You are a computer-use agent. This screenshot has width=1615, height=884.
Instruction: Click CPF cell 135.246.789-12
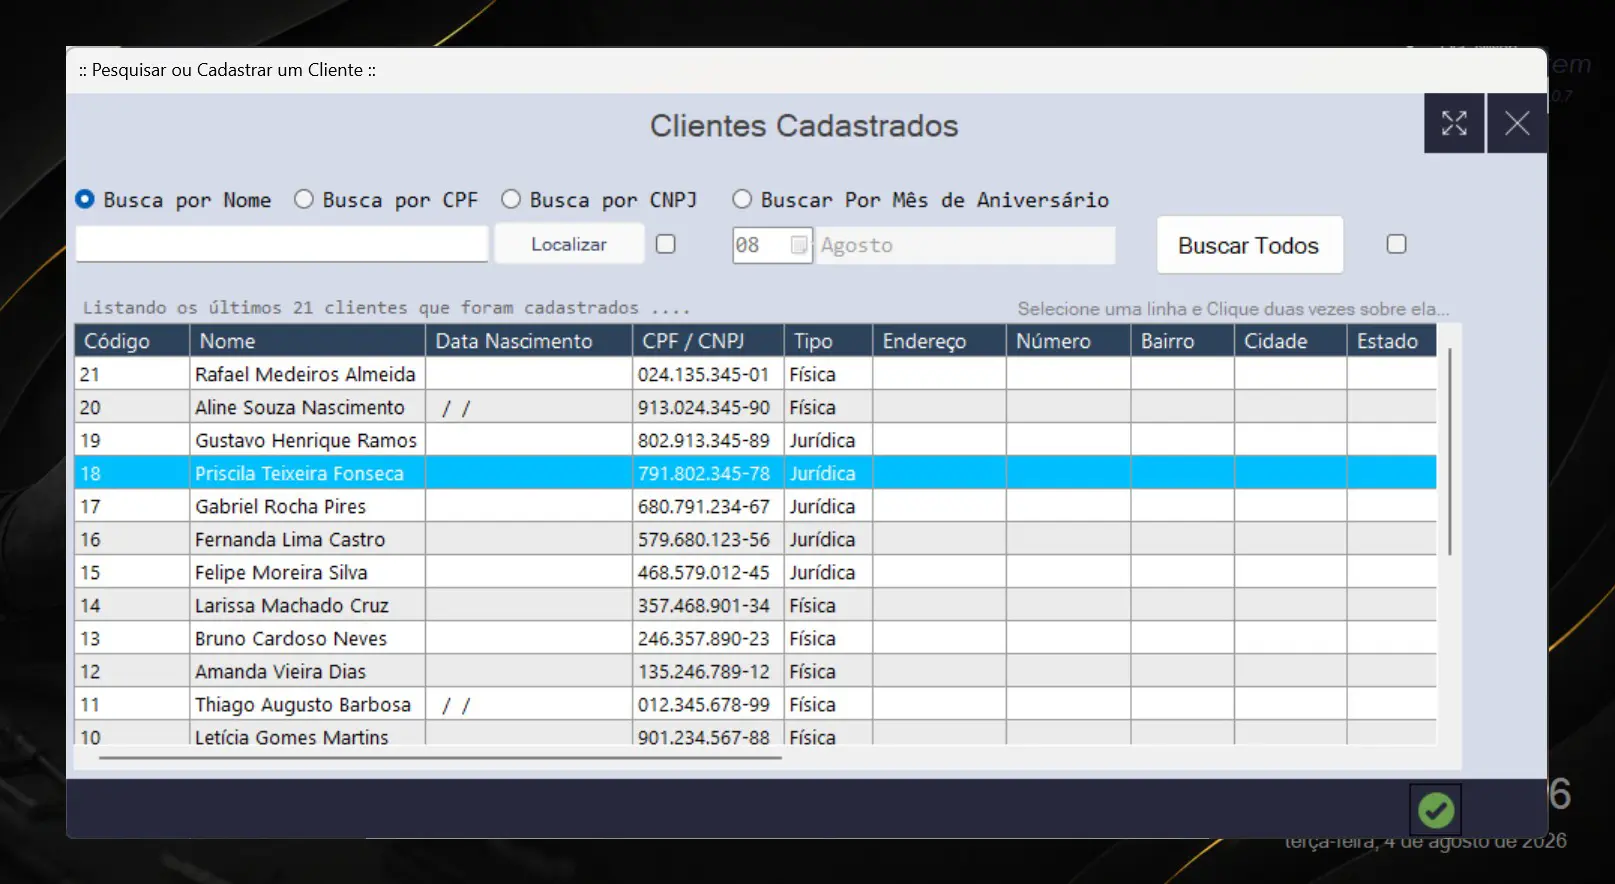coord(708,671)
